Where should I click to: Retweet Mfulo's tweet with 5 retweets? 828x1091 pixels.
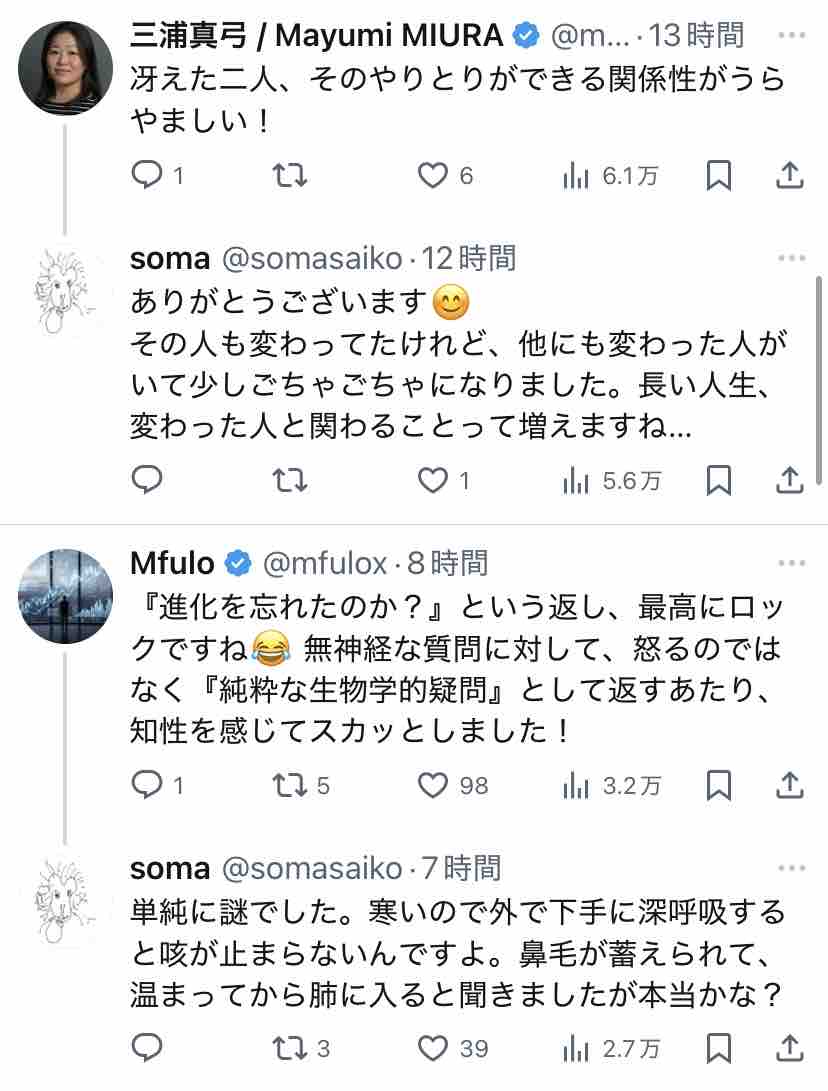point(290,786)
